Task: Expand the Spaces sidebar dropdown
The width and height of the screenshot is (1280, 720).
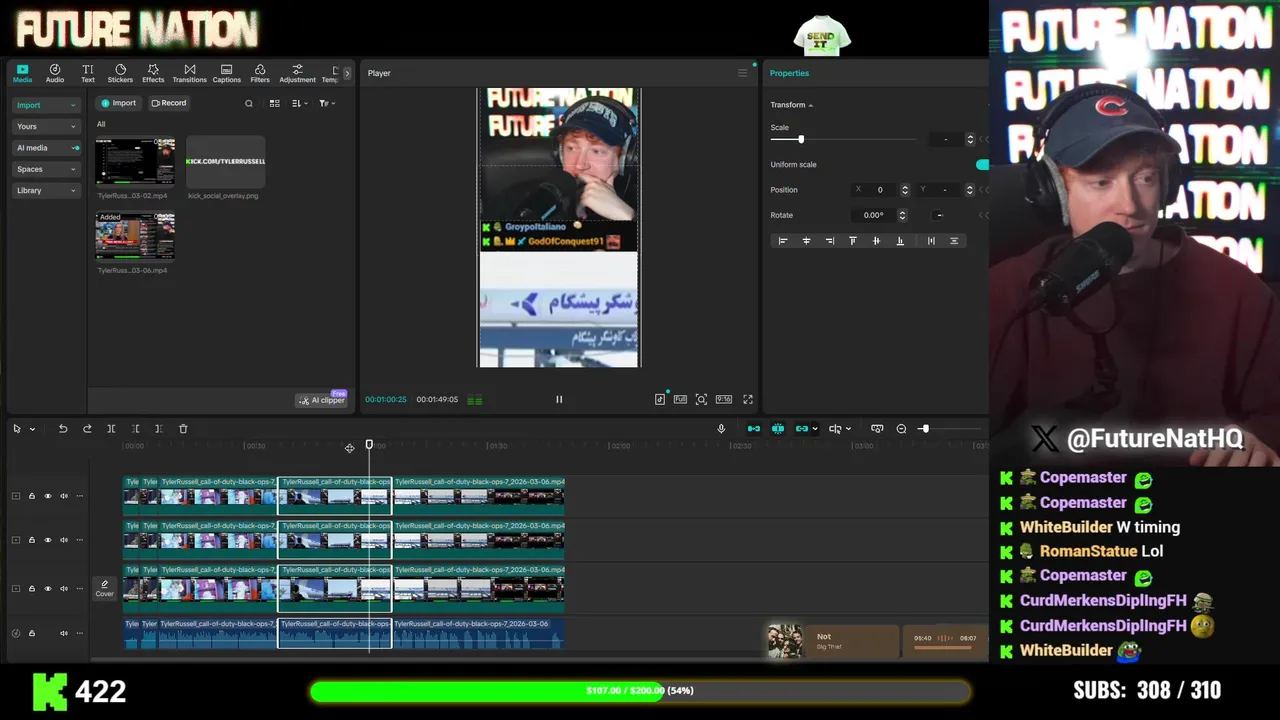Action: [x=73, y=169]
